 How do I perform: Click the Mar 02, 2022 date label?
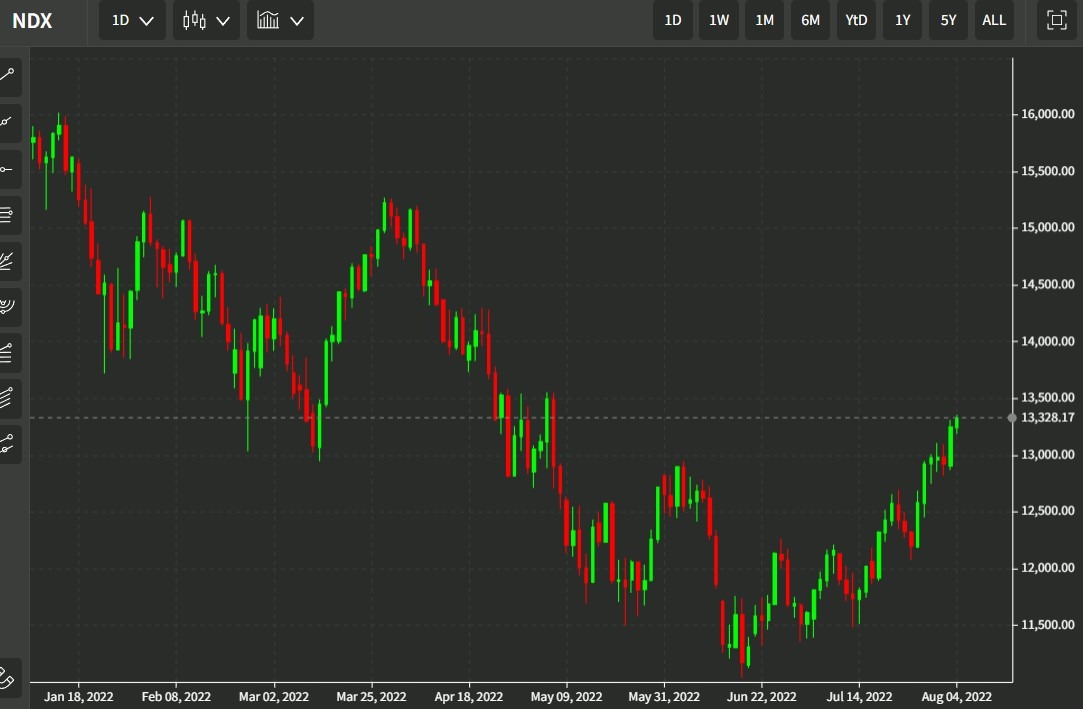pos(274,697)
